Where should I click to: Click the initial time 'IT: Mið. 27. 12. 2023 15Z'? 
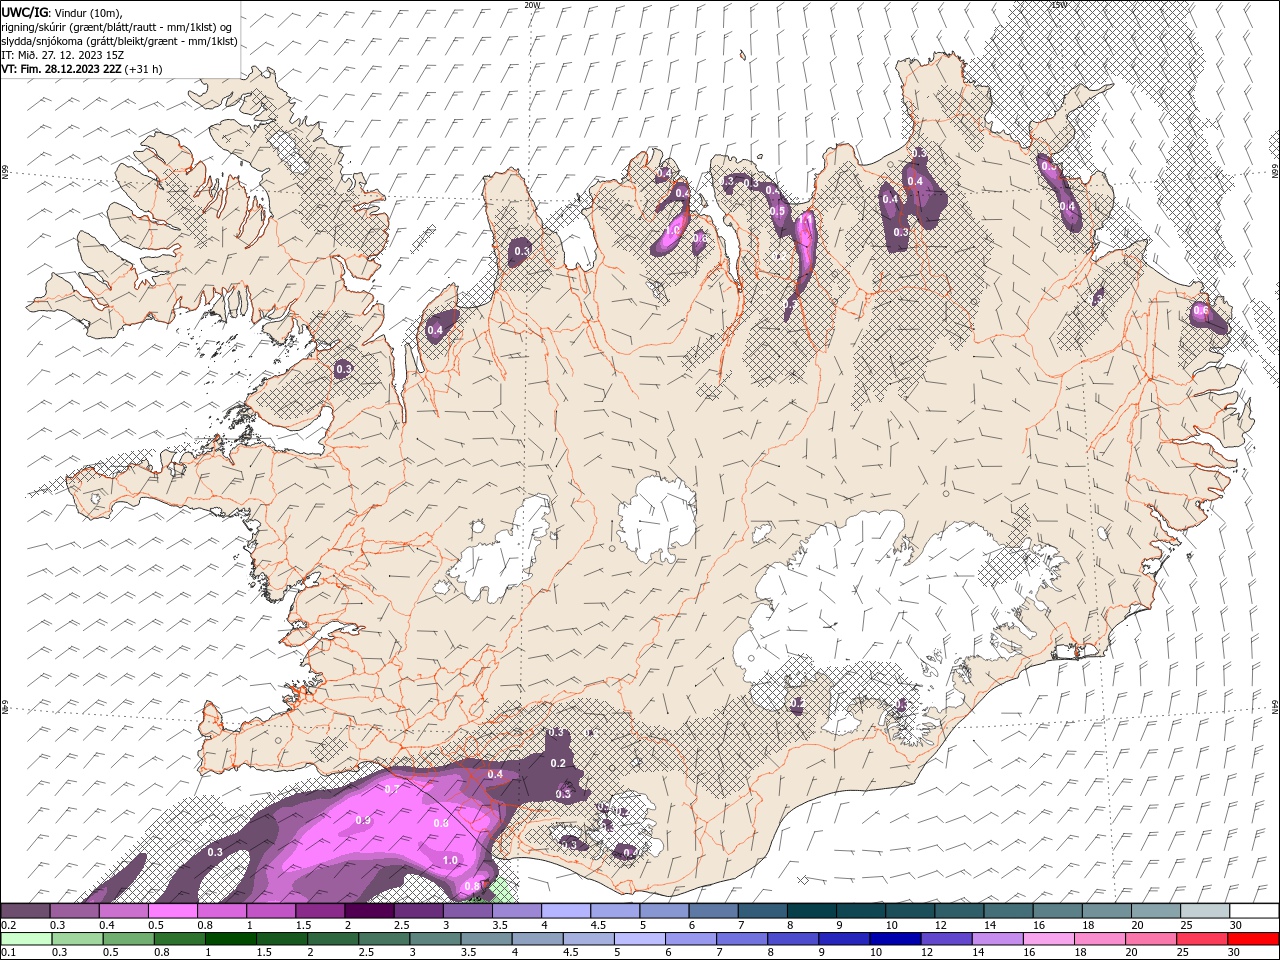tap(62, 55)
